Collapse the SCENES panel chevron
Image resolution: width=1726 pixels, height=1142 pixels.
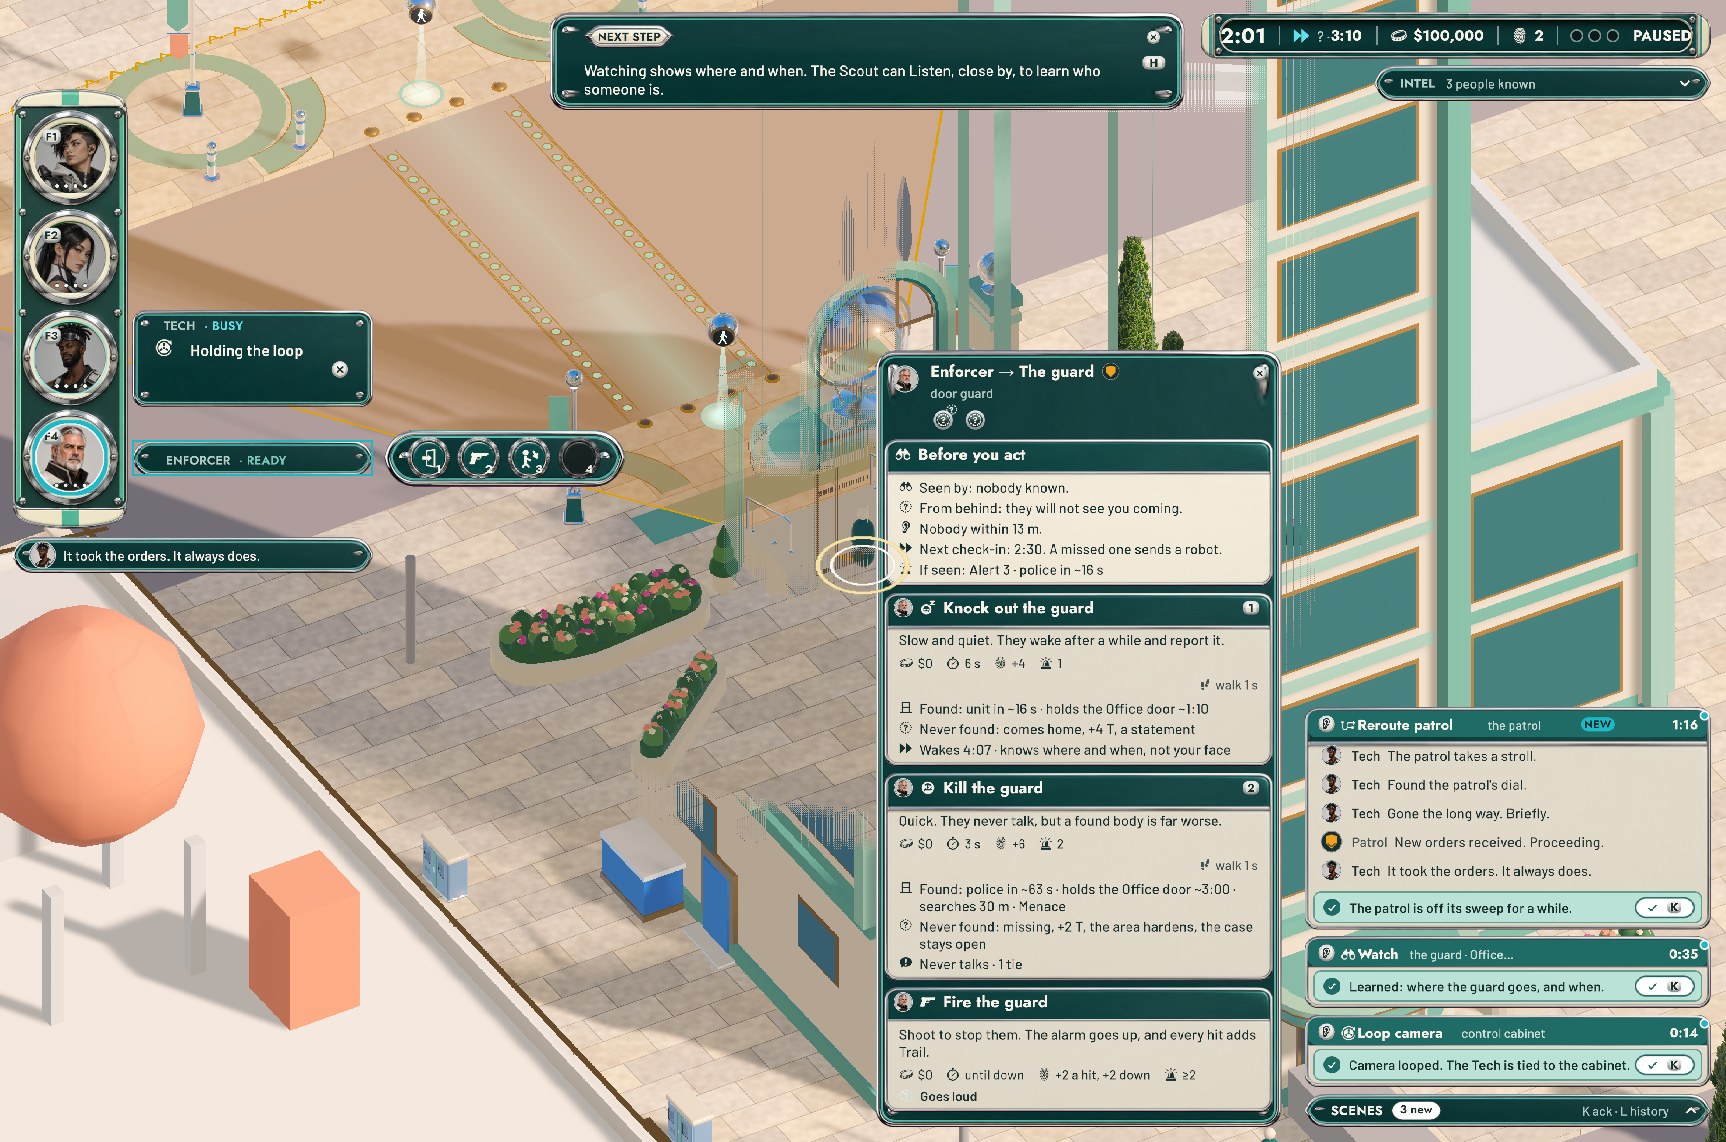point(1692,1110)
